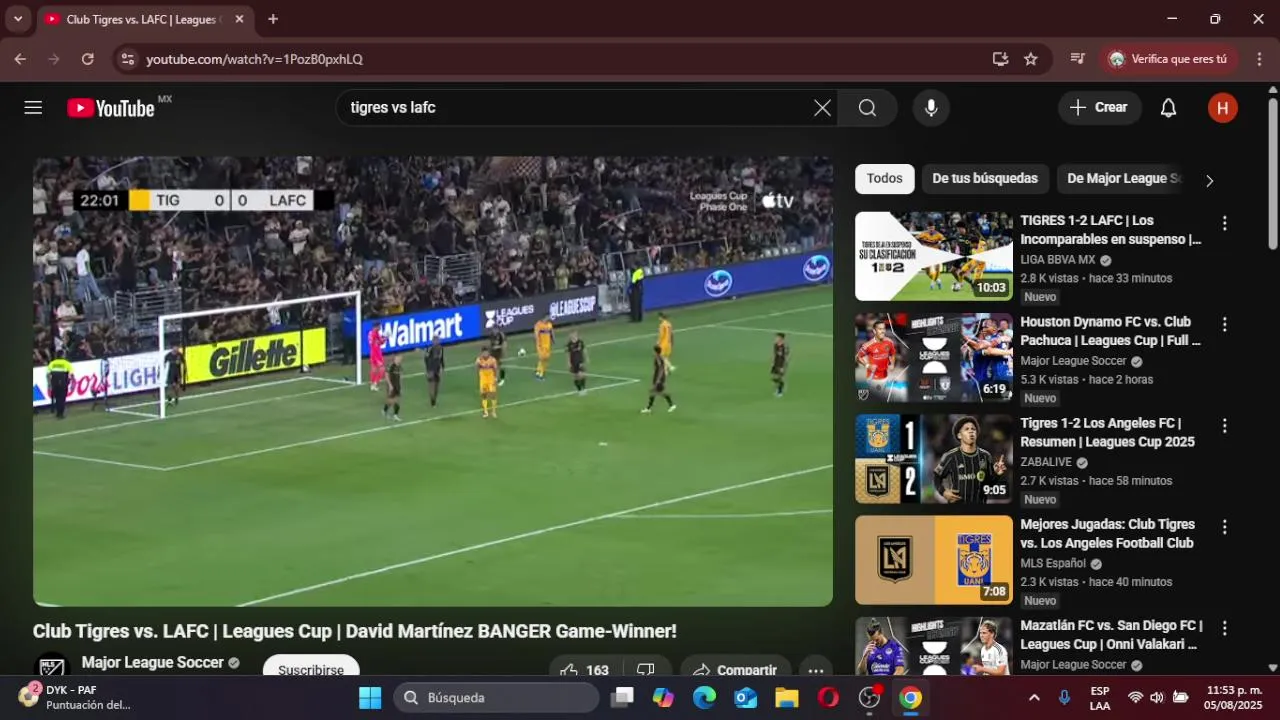Open options for Tigres 1-2 Los Angeles Resumen
The image size is (1280, 720).
coord(1224,426)
